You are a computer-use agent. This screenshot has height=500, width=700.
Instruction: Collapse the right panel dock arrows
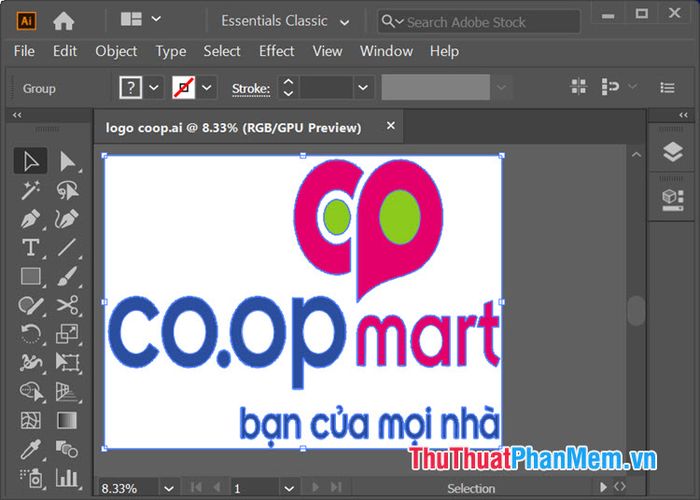683,115
